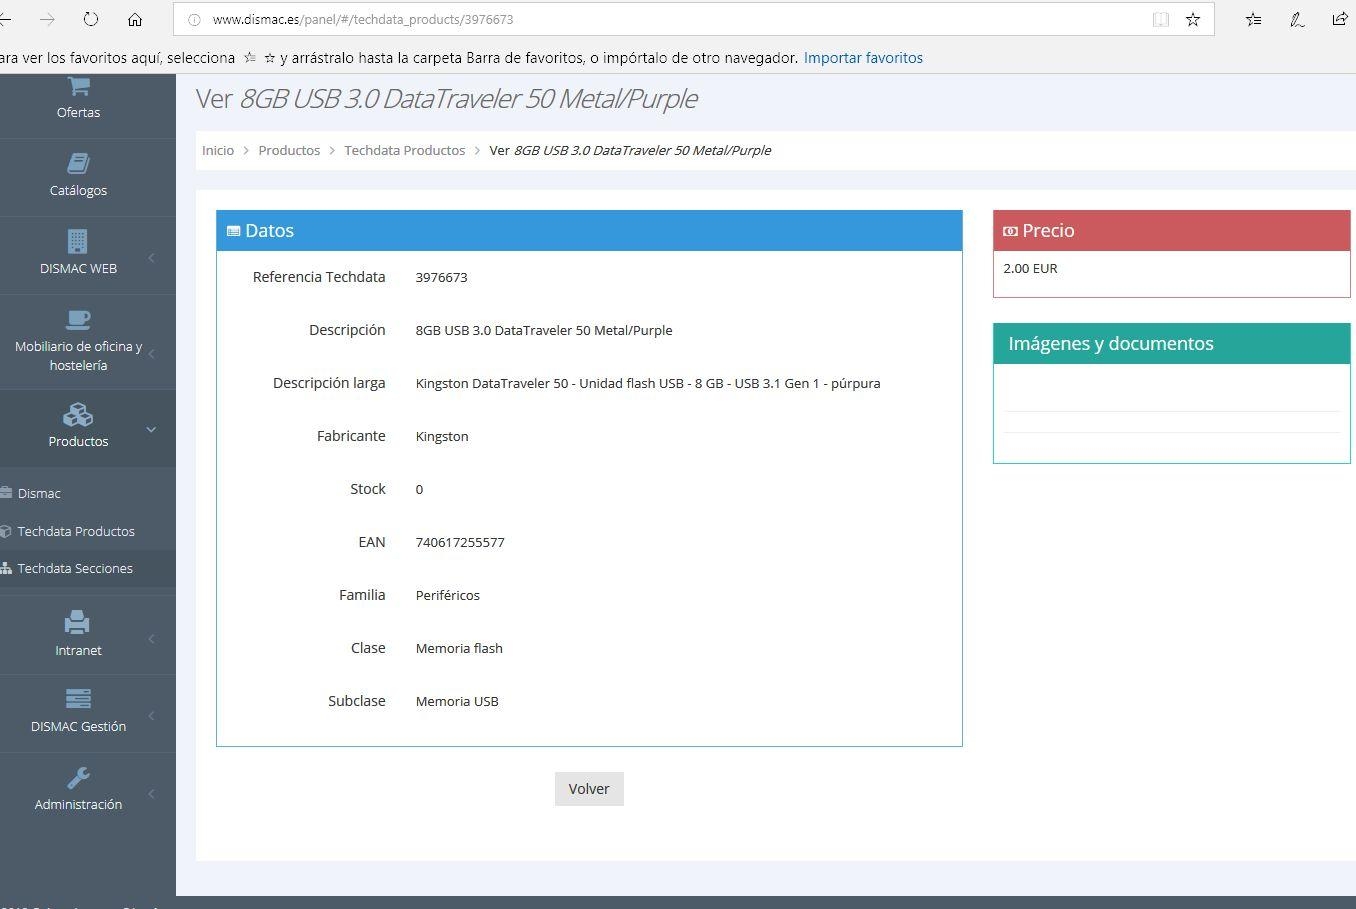Expand the Intranet menu arrow

[x=151, y=639]
